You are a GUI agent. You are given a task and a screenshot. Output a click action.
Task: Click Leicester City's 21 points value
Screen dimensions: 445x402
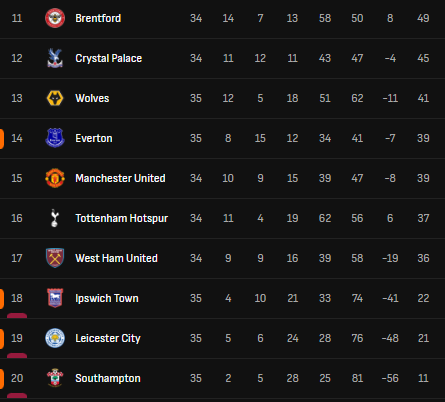423,338
